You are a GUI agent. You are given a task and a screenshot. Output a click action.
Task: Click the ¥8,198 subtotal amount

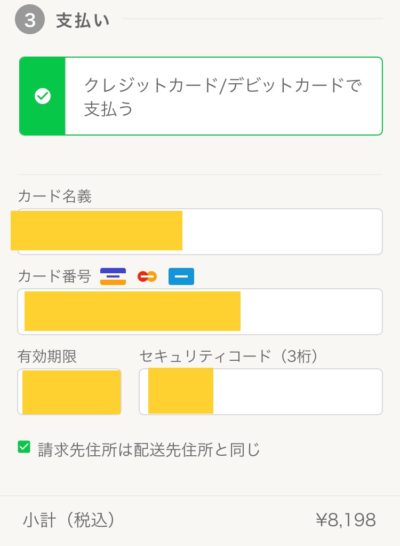coord(346,520)
